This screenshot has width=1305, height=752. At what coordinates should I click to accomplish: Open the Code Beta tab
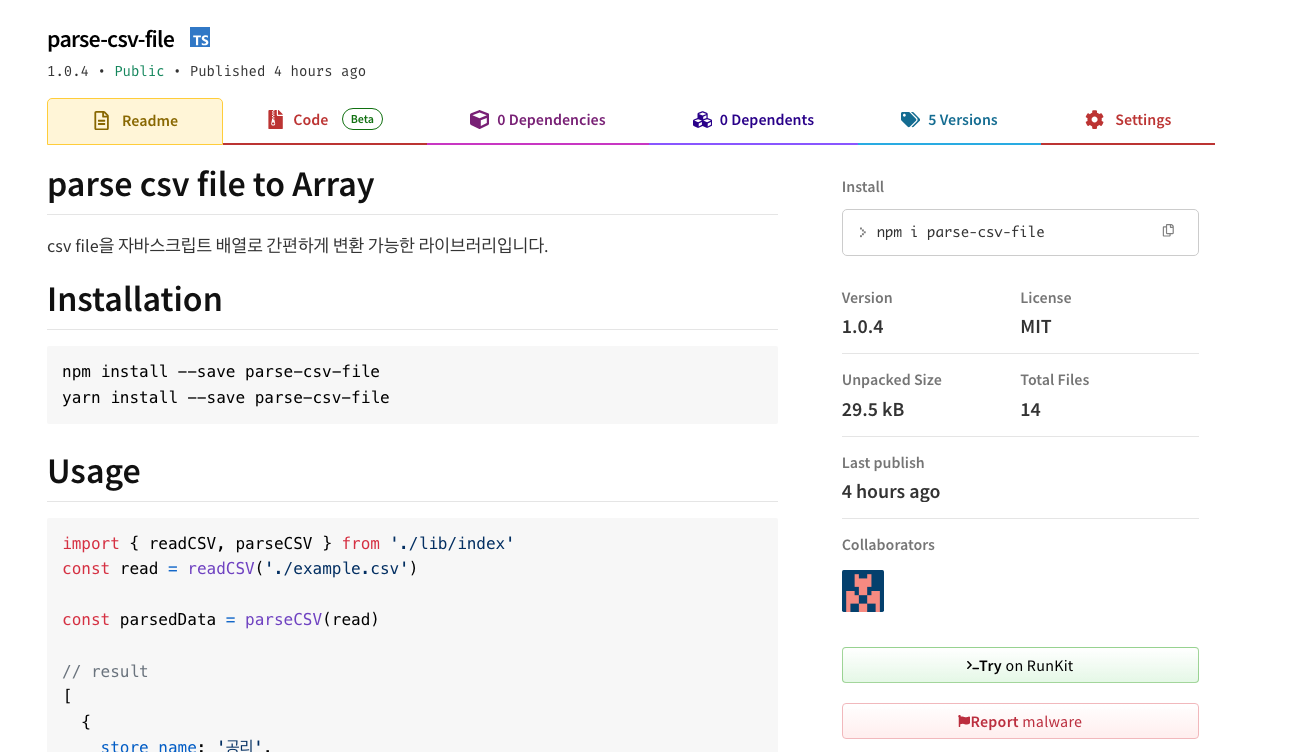tap(325, 120)
